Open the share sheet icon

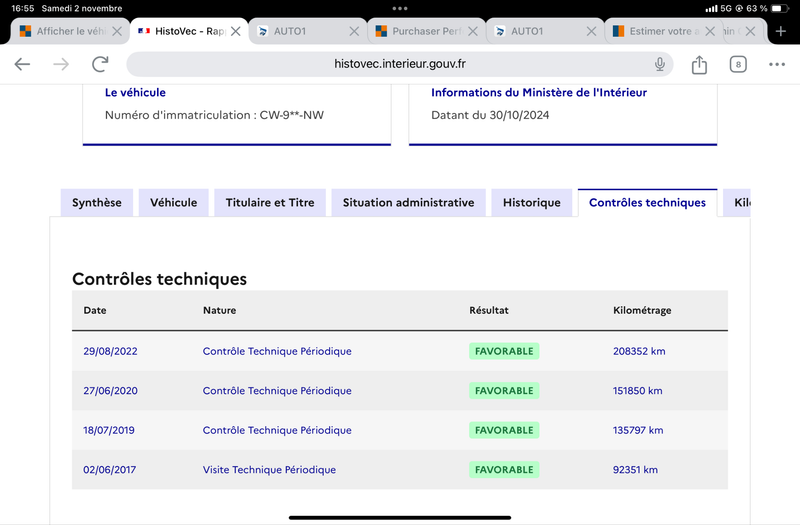click(699, 64)
